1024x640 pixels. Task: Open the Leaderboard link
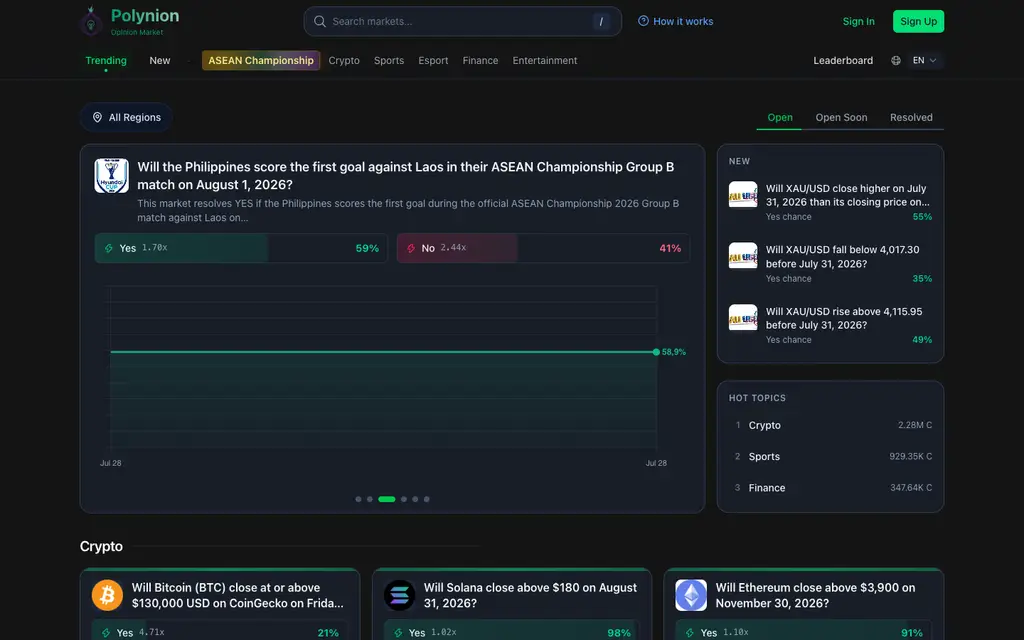coord(842,60)
